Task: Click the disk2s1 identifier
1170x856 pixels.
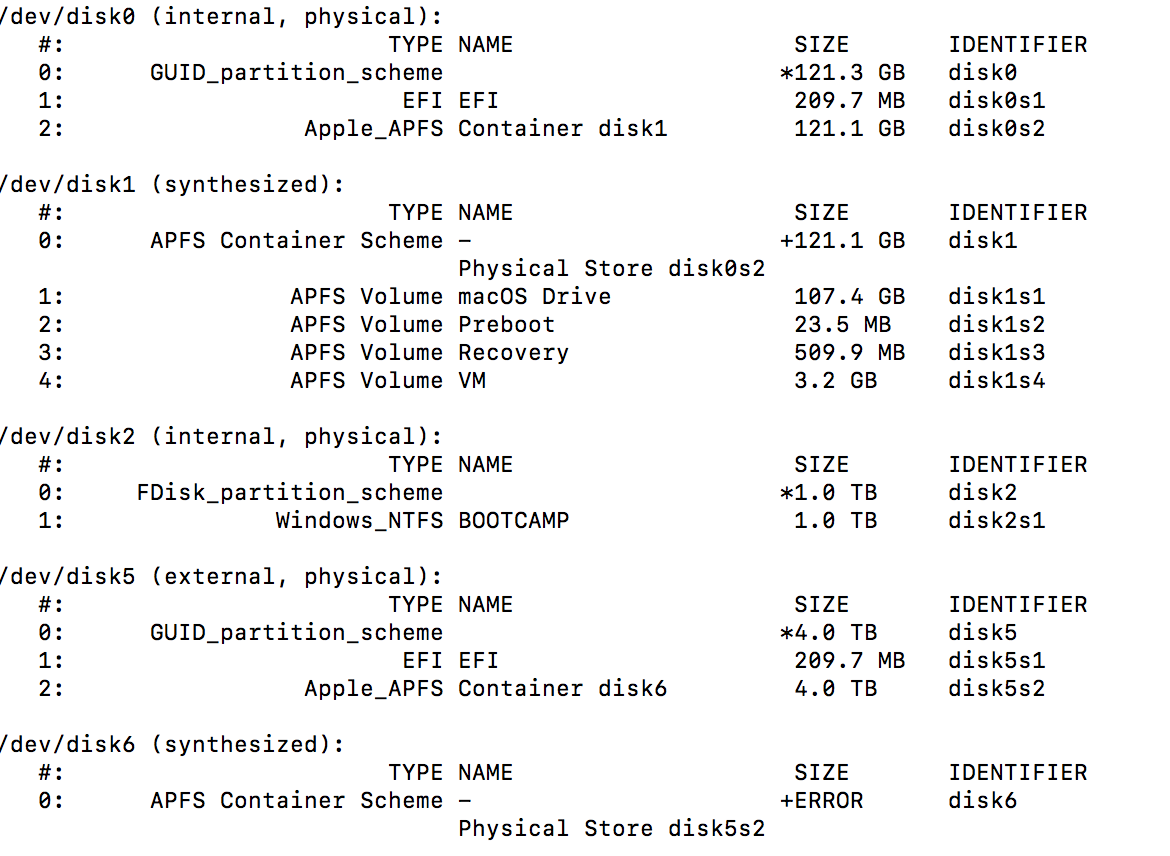Action: [996, 521]
